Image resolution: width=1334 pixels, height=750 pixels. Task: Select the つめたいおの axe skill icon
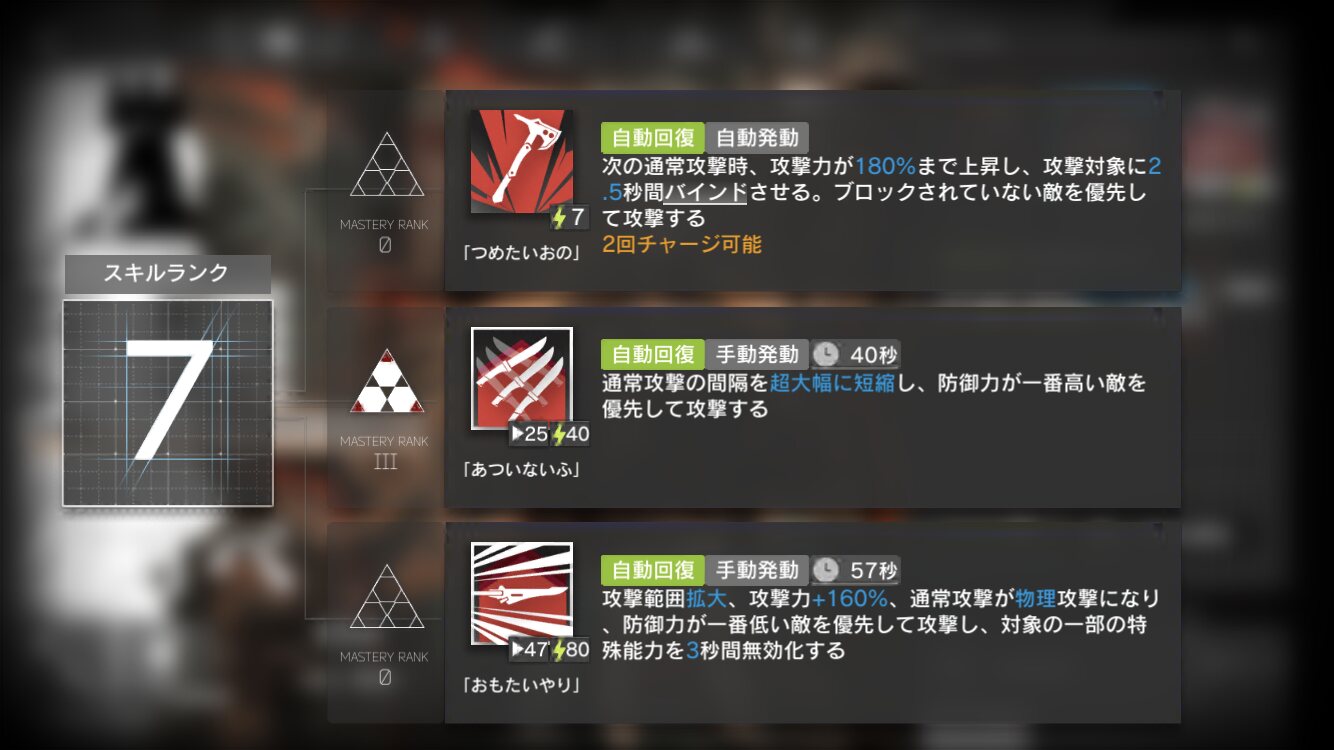pyautogui.click(x=522, y=161)
